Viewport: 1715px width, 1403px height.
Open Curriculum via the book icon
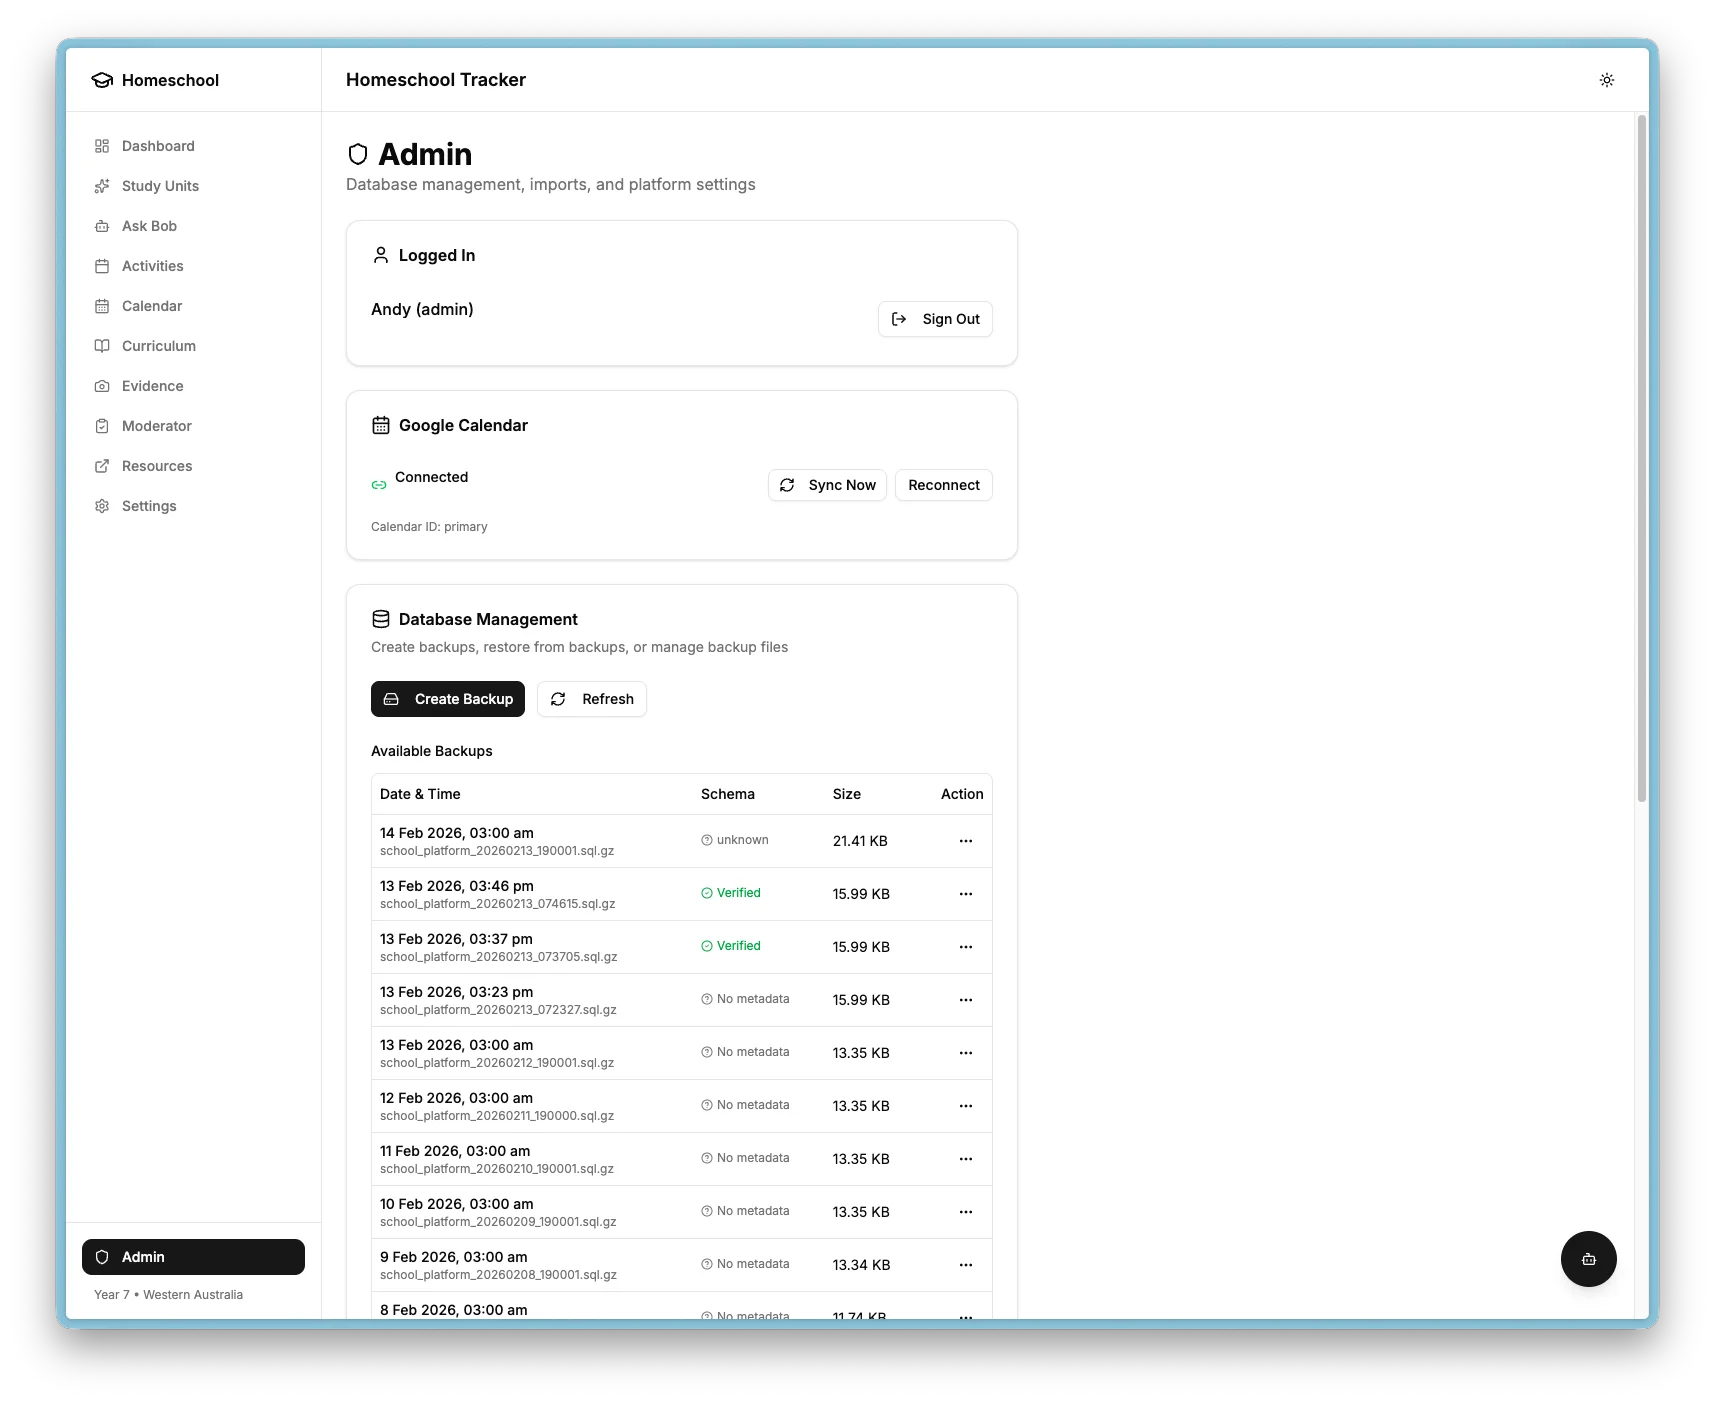[102, 346]
